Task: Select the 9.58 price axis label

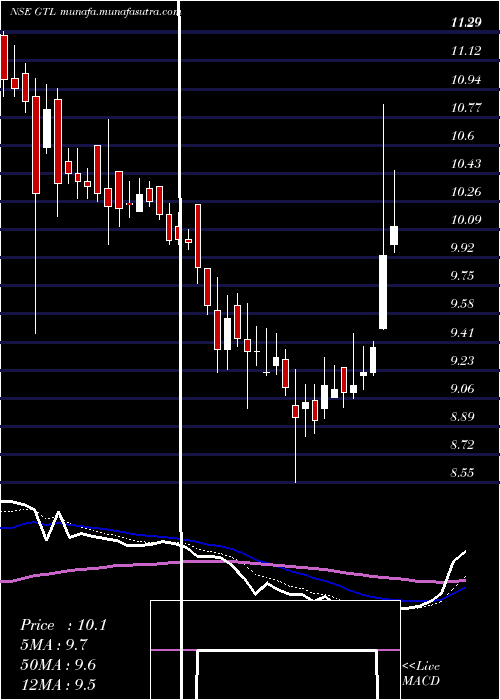Action: click(x=462, y=304)
